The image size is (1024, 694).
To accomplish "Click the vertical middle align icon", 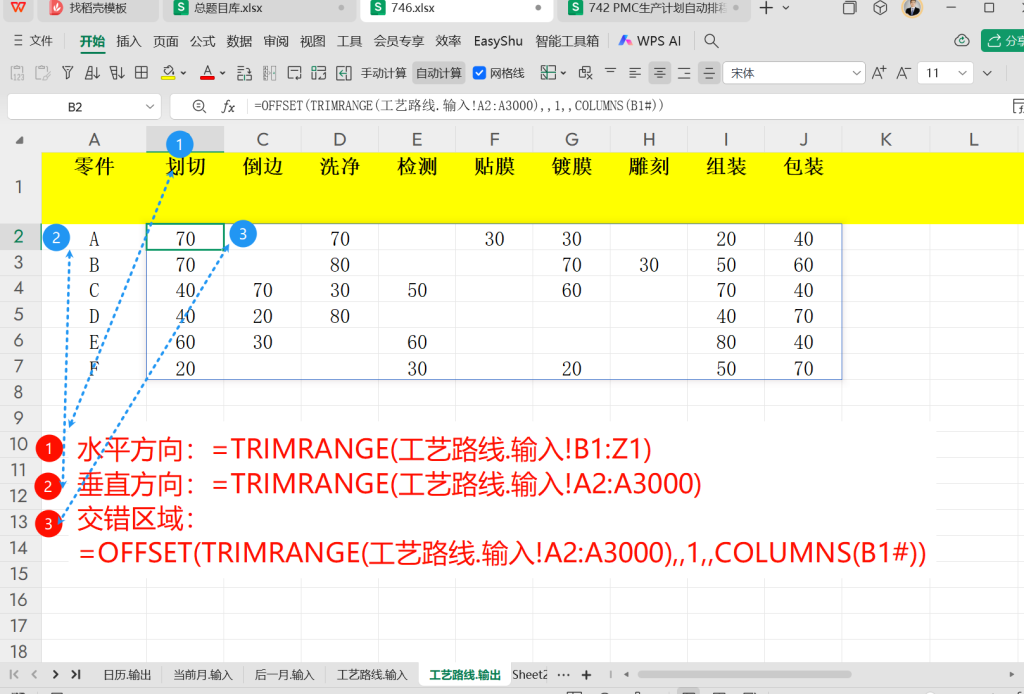I will click(x=709, y=73).
